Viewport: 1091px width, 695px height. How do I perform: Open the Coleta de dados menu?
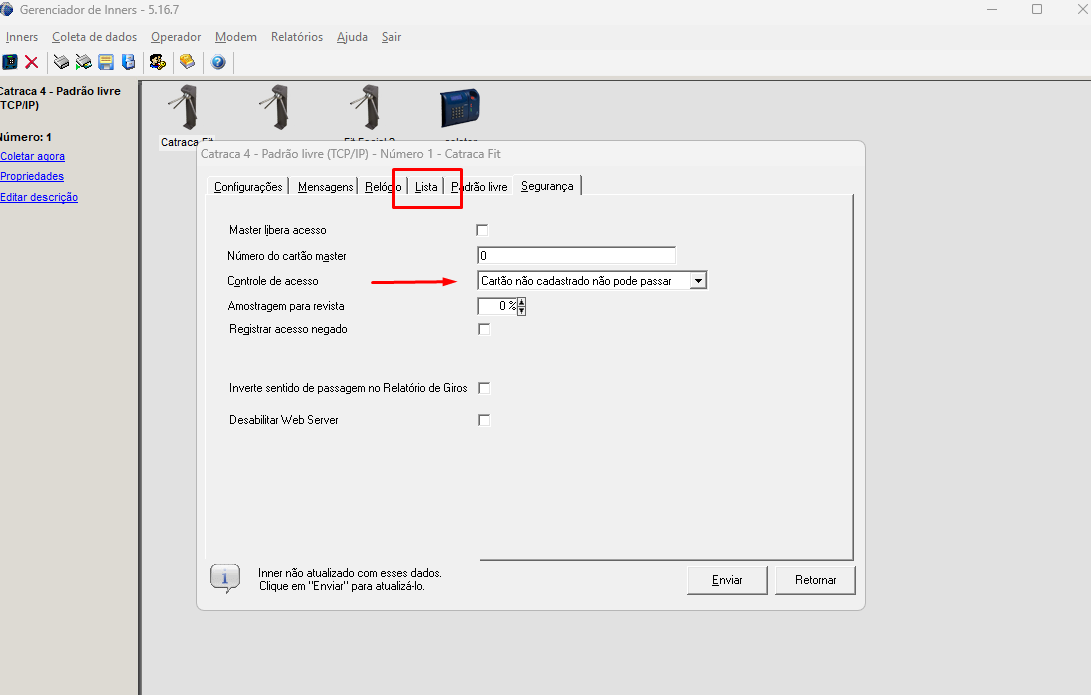click(x=94, y=37)
